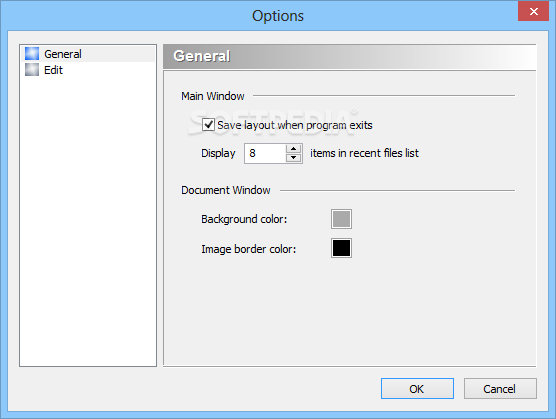Click the Main Window section label
Screen dimensions: 556x419
(x=213, y=96)
